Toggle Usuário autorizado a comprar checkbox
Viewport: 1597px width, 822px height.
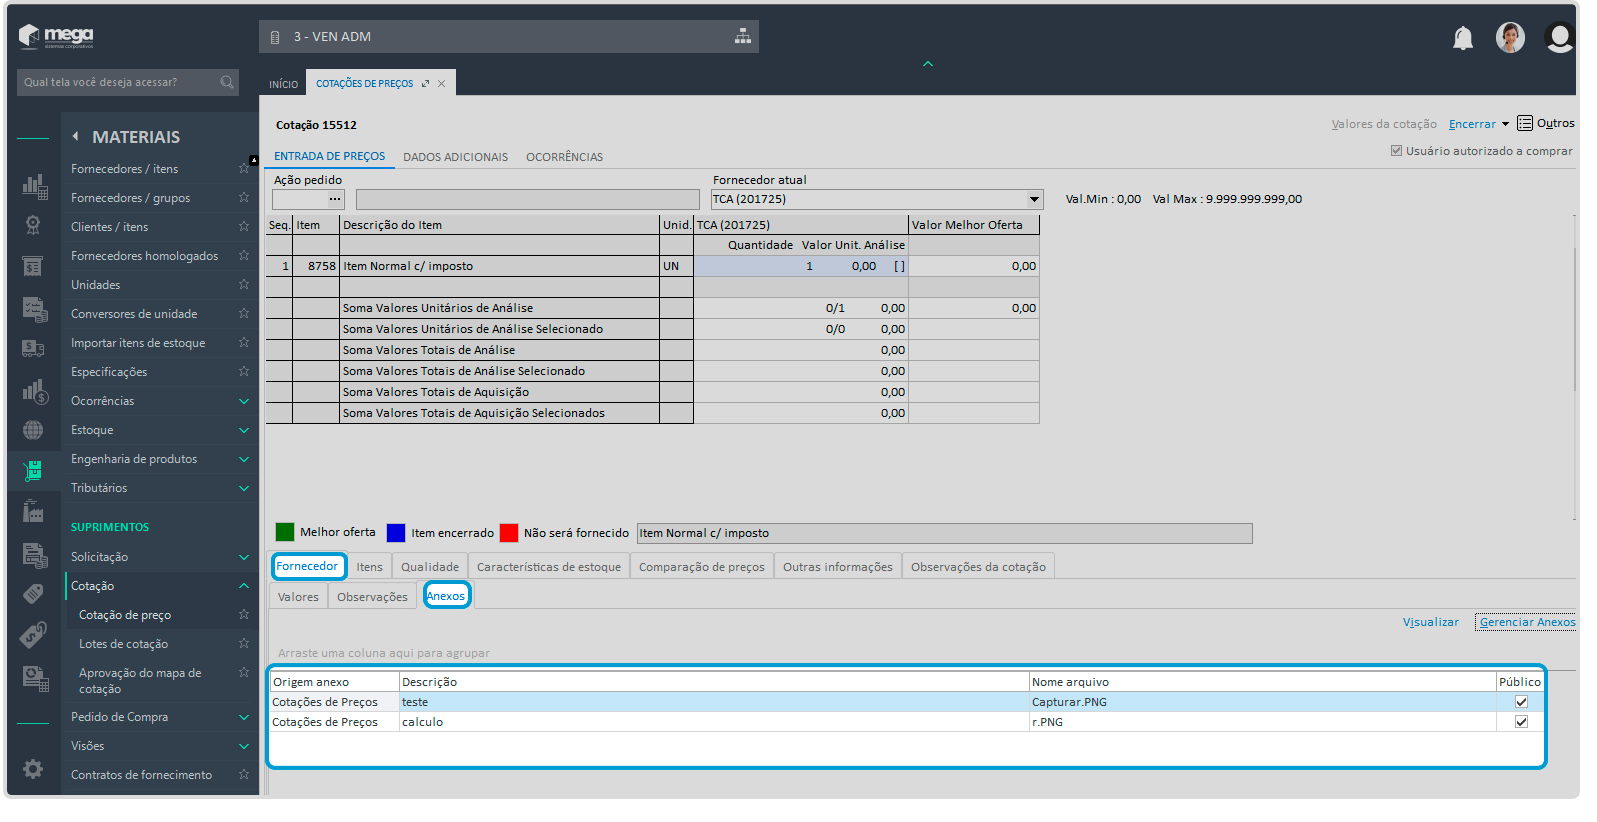coord(1396,151)
